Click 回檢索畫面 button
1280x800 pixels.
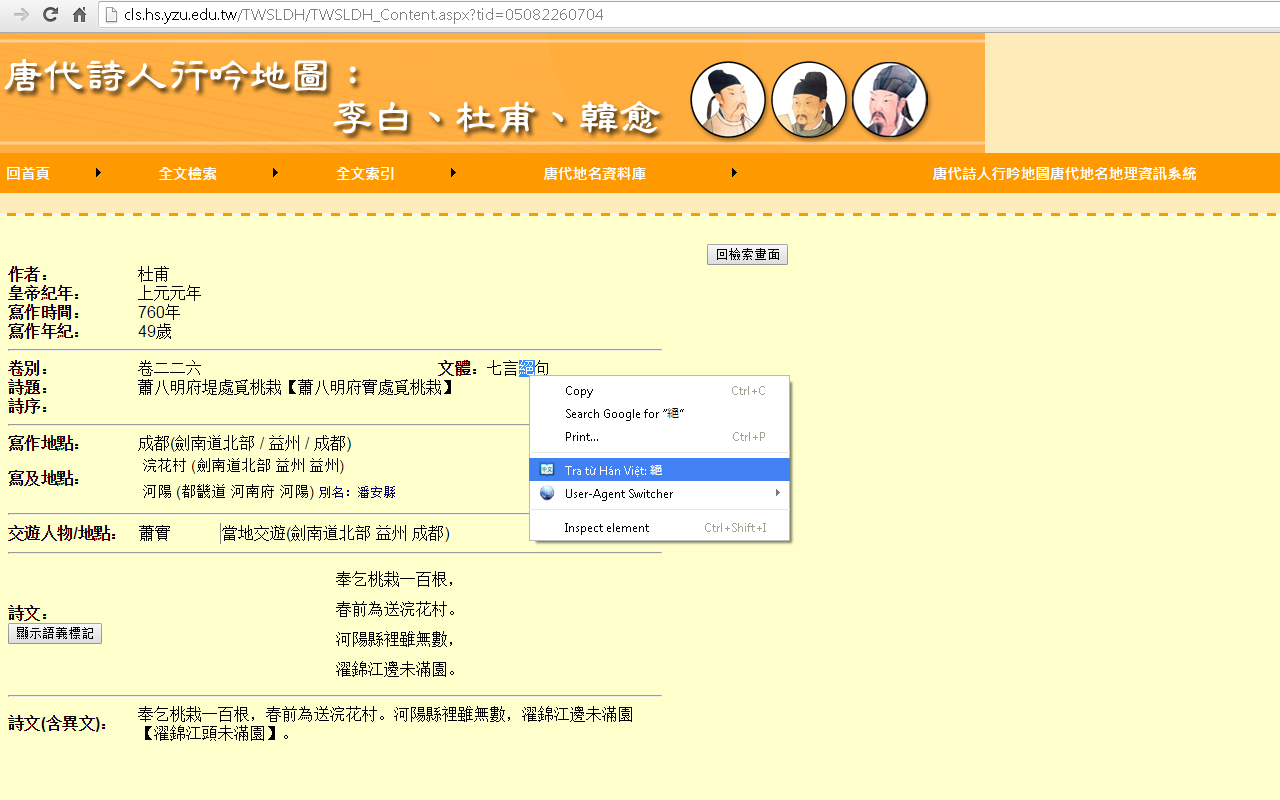(x=747, y=255)
